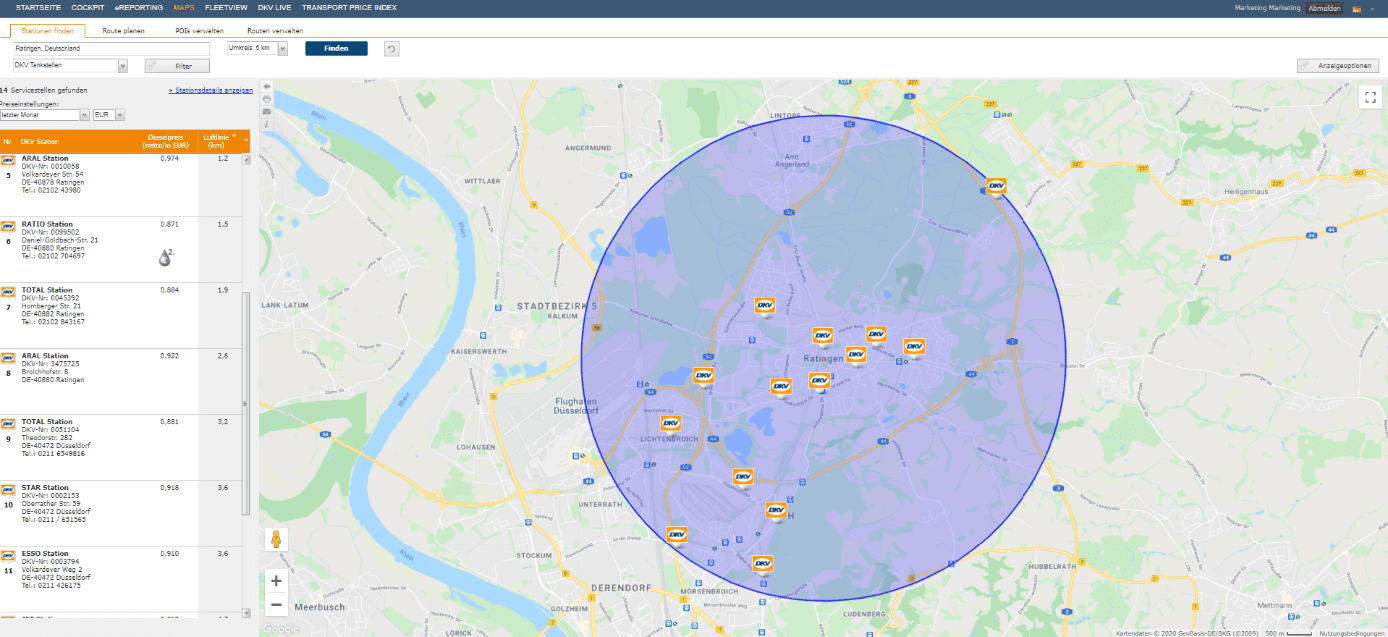
Task: Select ESSO Station name text
Action: (x=45, y=554)
